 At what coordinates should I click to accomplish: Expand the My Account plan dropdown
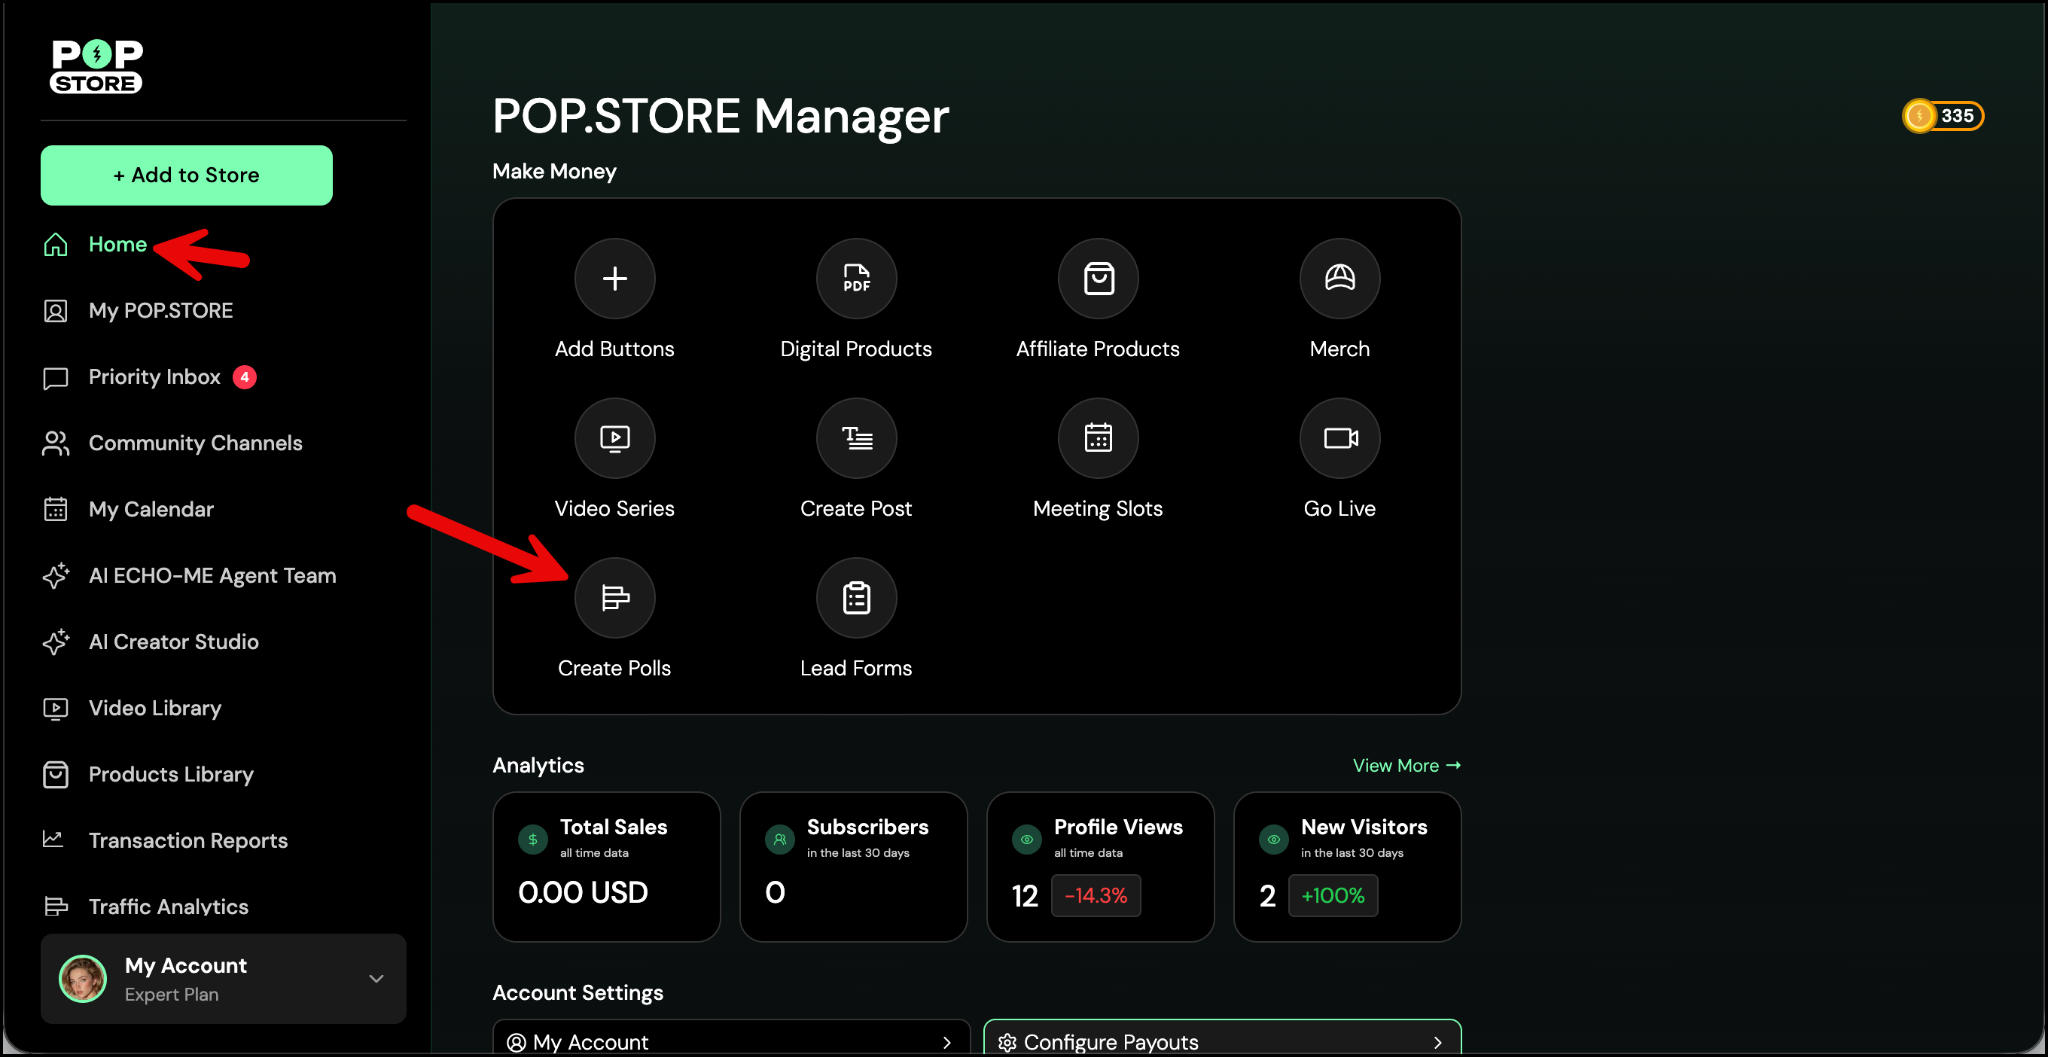click(x=376, y=979)
